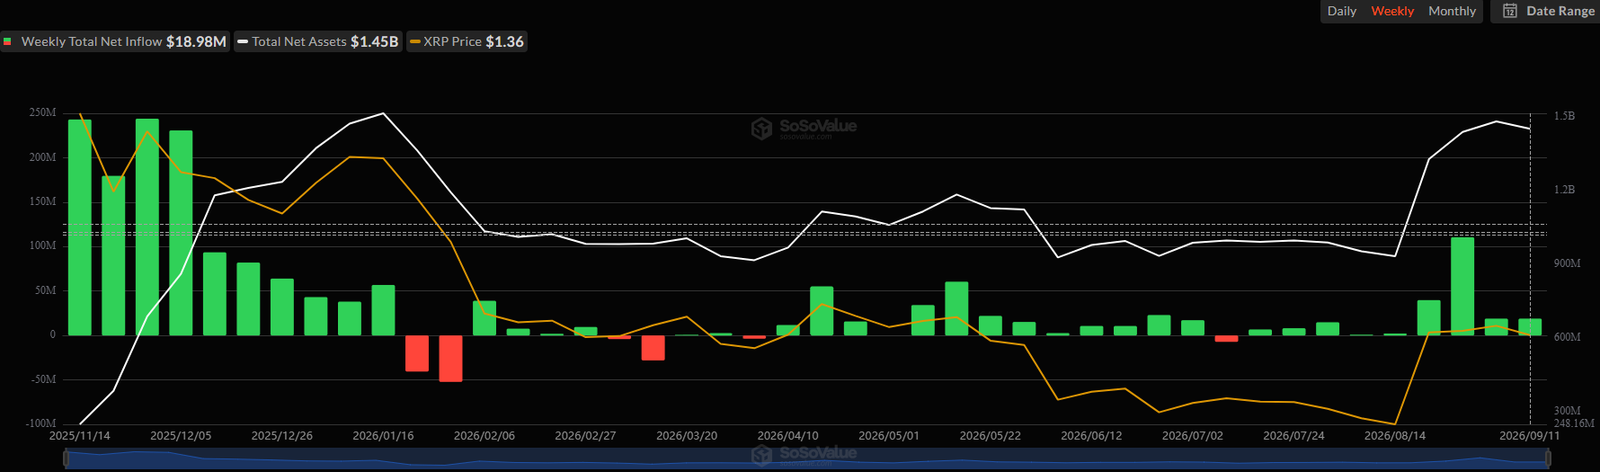
Task: Click the calendar icon beside Date Range
Action: [x=1510, y=11]
